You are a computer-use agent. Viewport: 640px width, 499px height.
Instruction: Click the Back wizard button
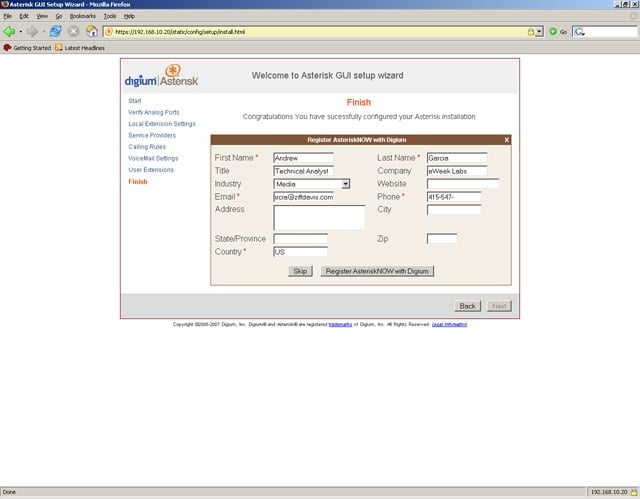[x=467, y=306]
